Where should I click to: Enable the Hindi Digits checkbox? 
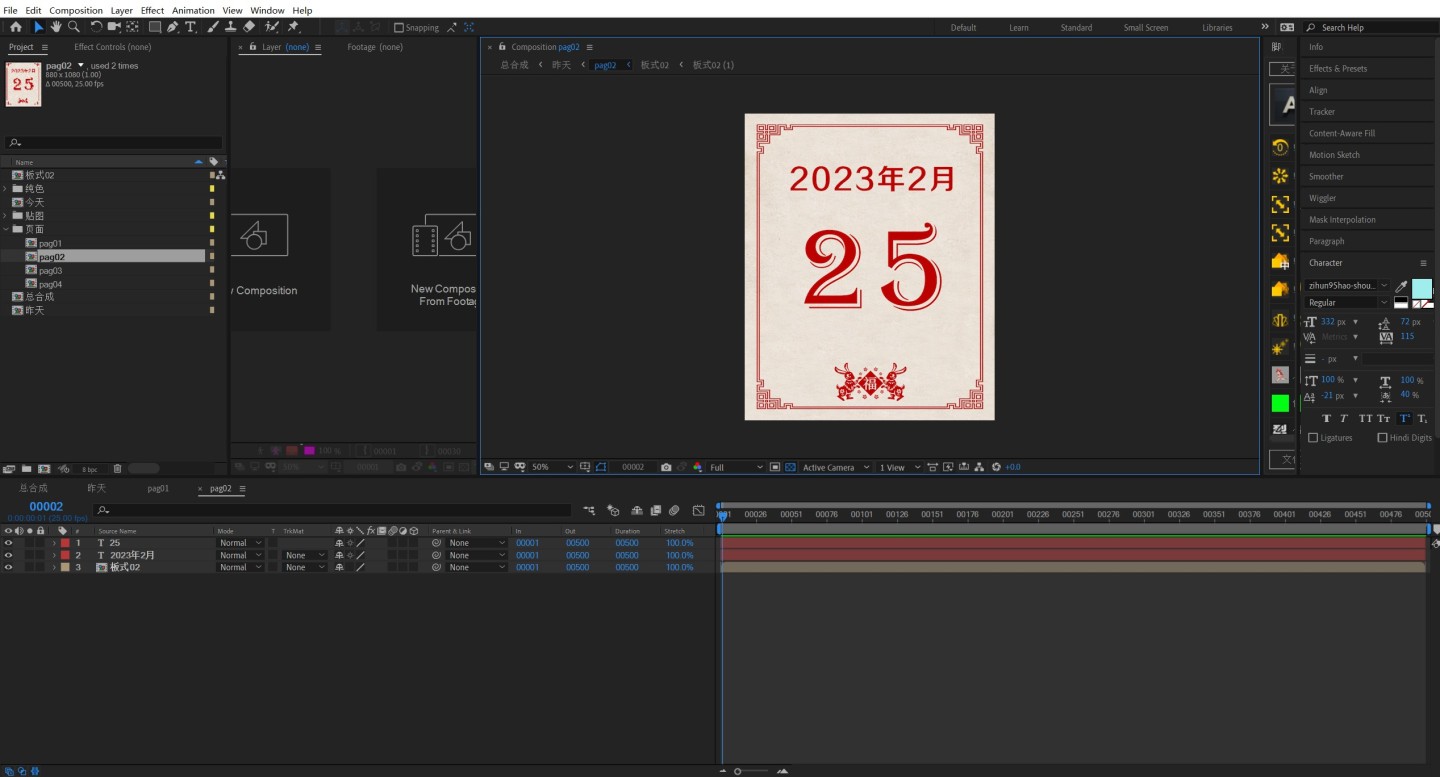[x=1382, y=437]
